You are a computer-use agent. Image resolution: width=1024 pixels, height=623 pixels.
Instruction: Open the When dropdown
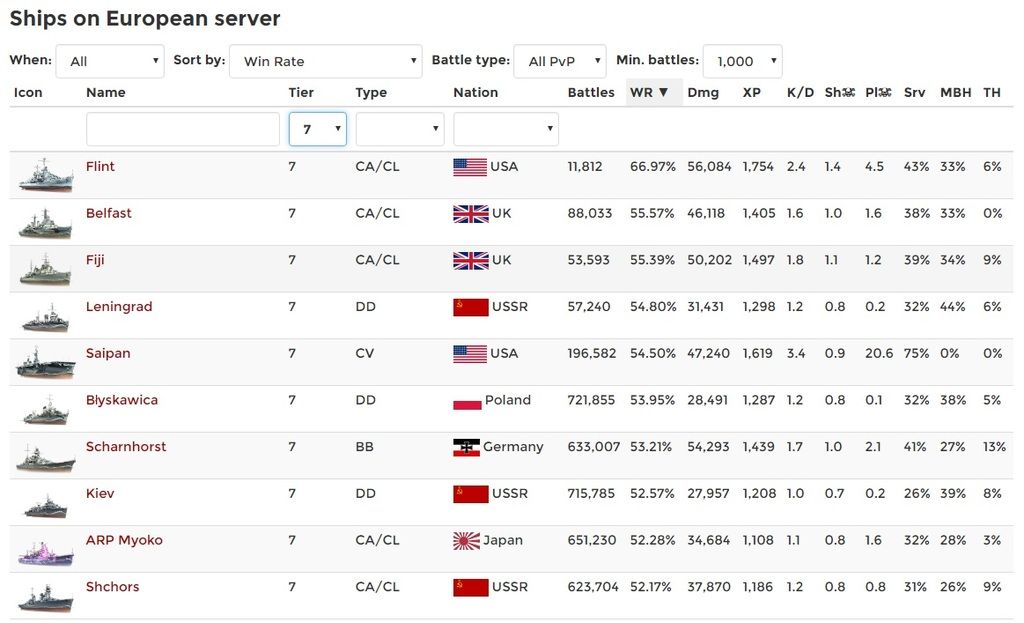coord(110,61)
